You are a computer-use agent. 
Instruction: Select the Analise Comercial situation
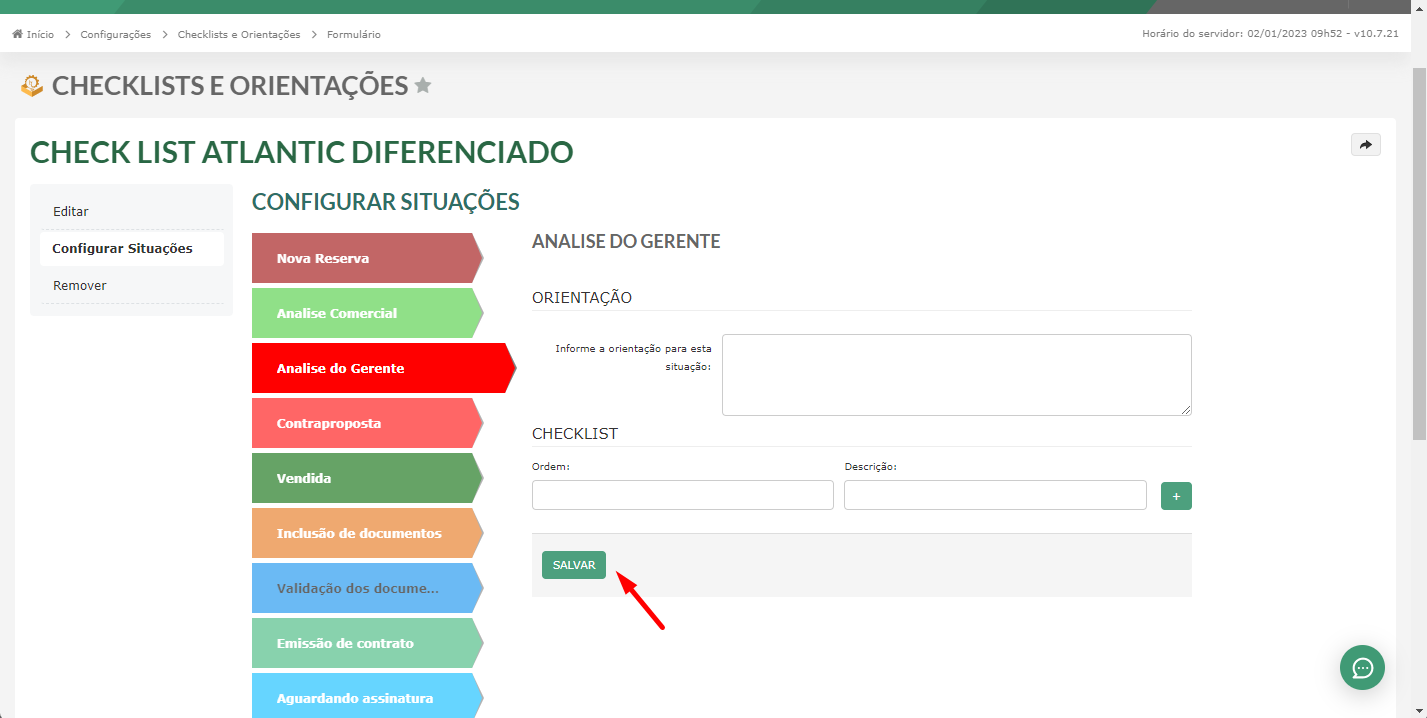(x=367, y=313)
